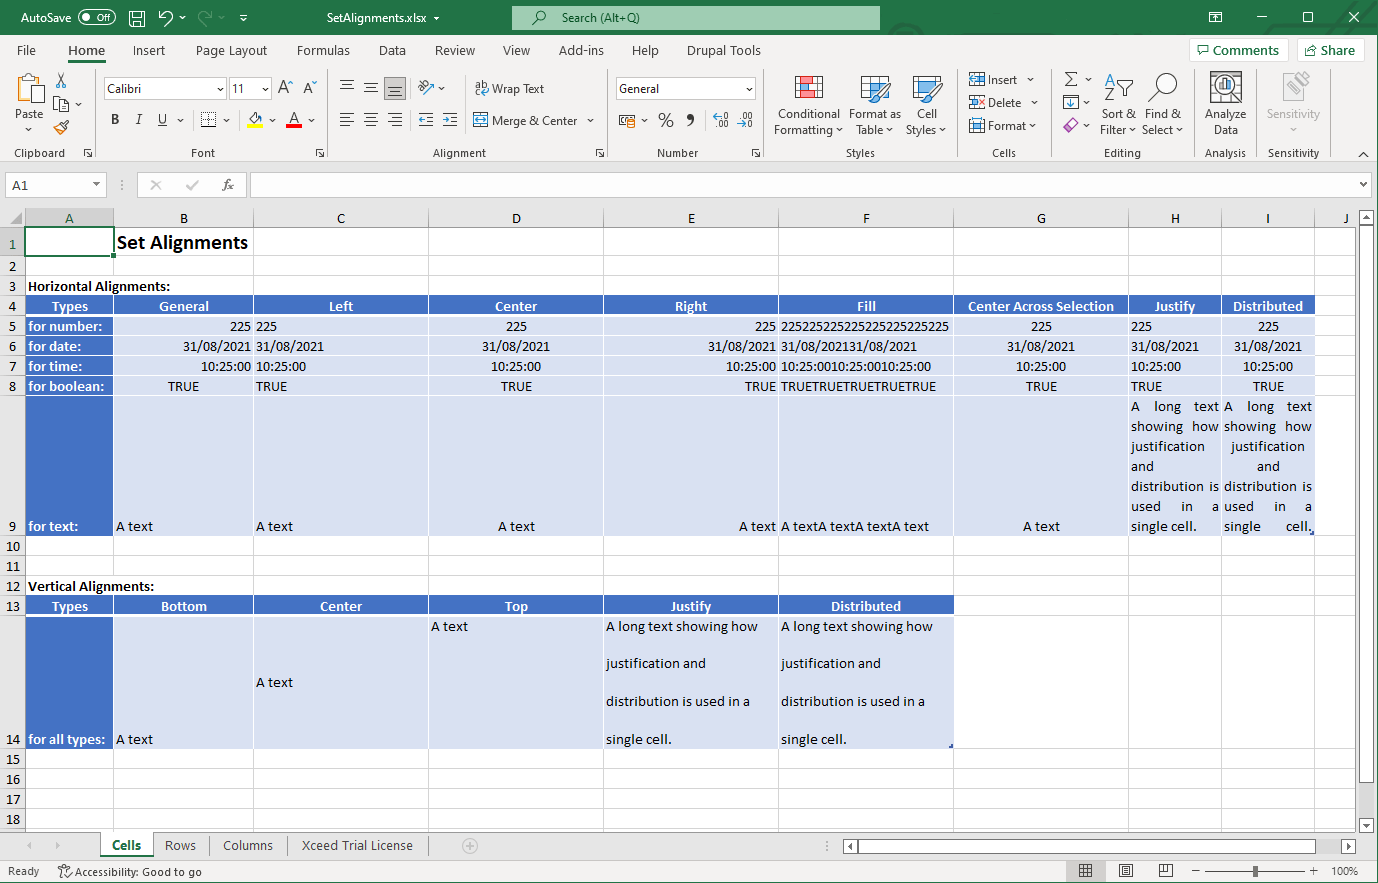
Task: Click the Paste clipboard icon
Action: 30,89
